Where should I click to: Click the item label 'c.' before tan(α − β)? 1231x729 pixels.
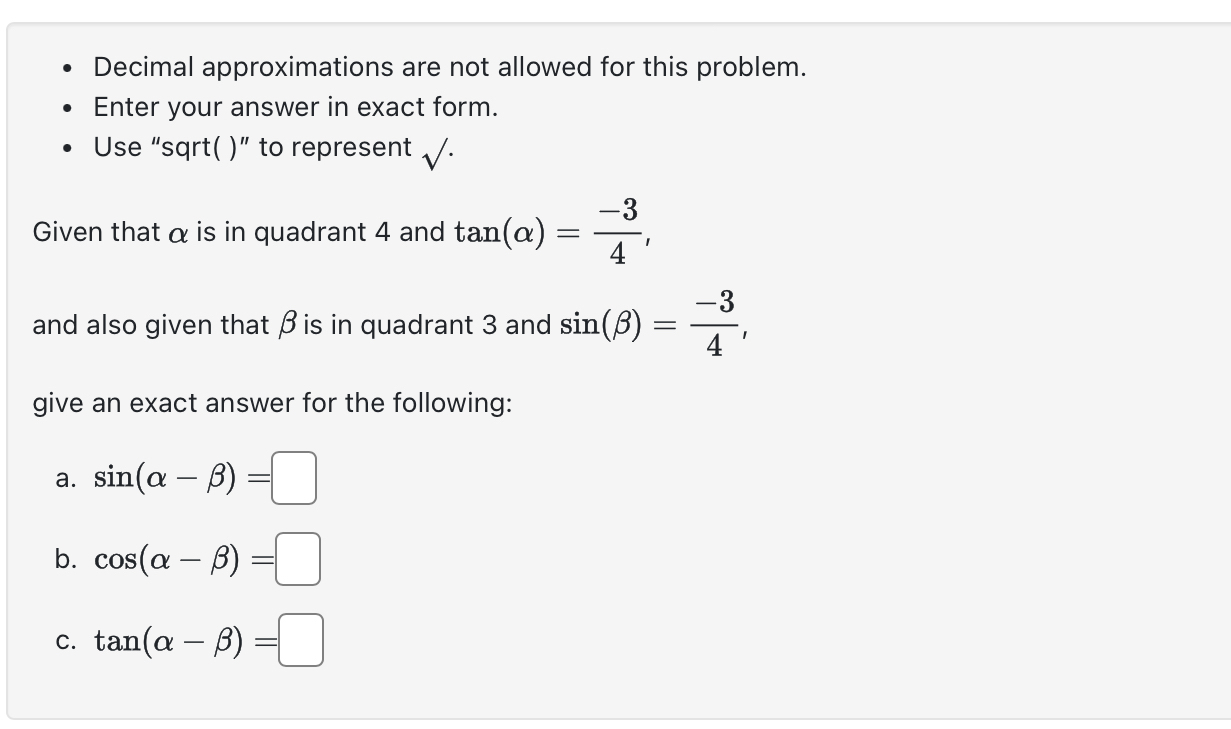click(x=65, y=640)
